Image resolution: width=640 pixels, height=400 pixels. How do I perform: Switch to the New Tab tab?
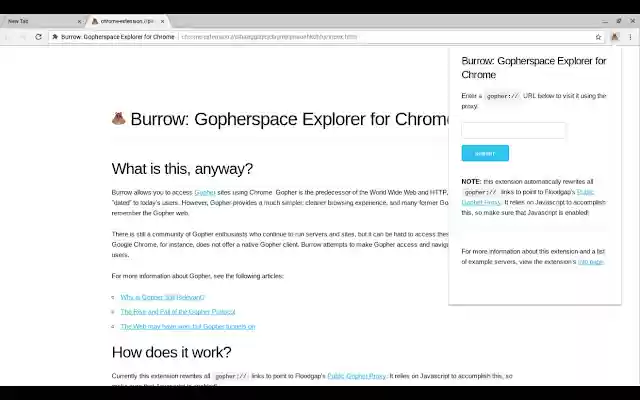(41, 21)
